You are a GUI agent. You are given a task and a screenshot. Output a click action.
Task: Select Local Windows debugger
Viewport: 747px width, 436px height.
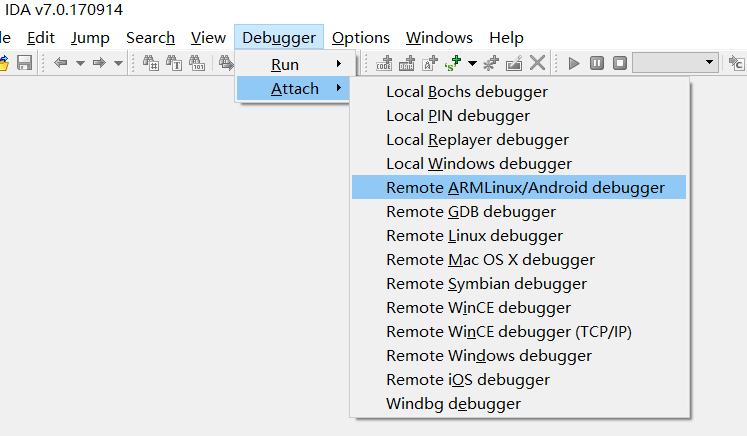519,163
